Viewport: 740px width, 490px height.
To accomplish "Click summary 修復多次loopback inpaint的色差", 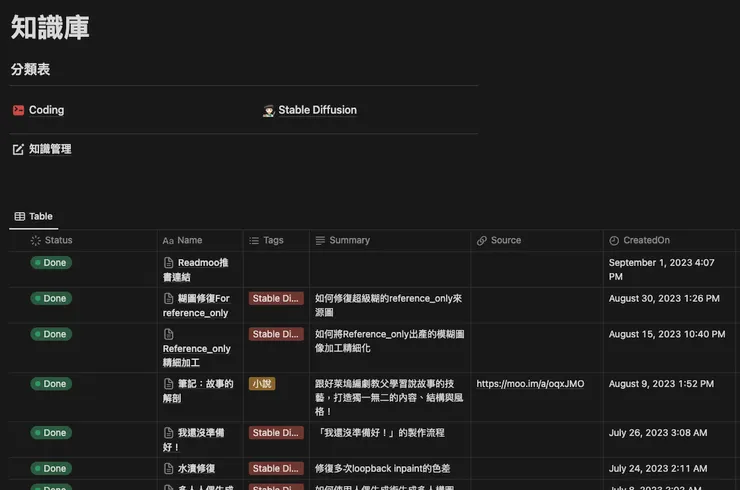I will (383, 469).
